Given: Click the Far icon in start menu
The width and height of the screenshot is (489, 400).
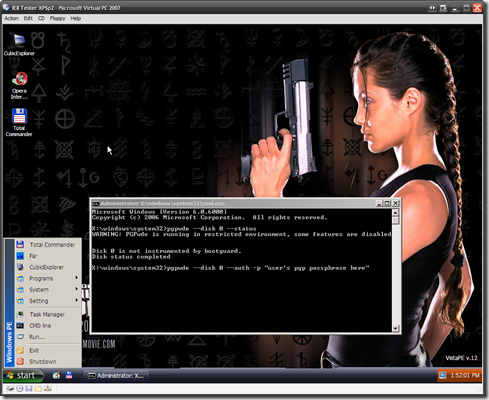Looking at the screenshot, I should [20, 256].
